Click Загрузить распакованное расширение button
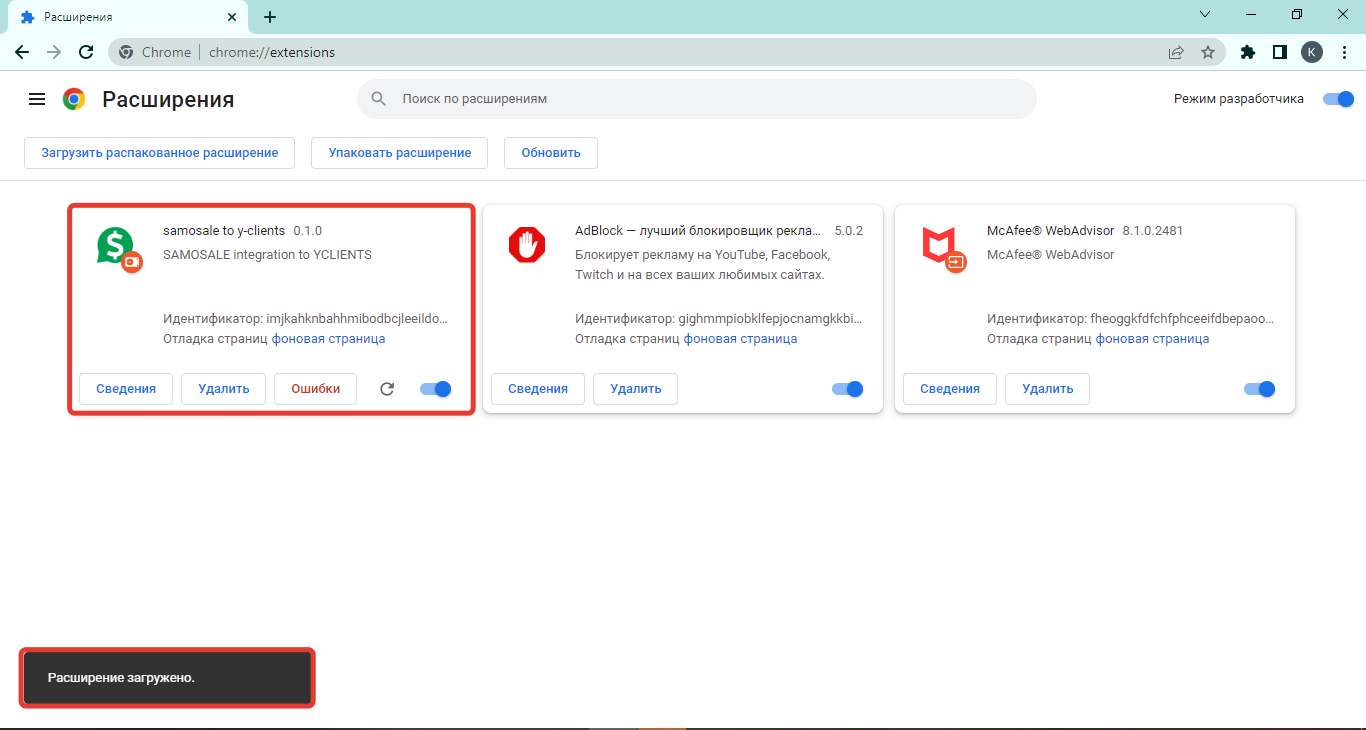This screenshot has height=730, width=1366. 159,153
